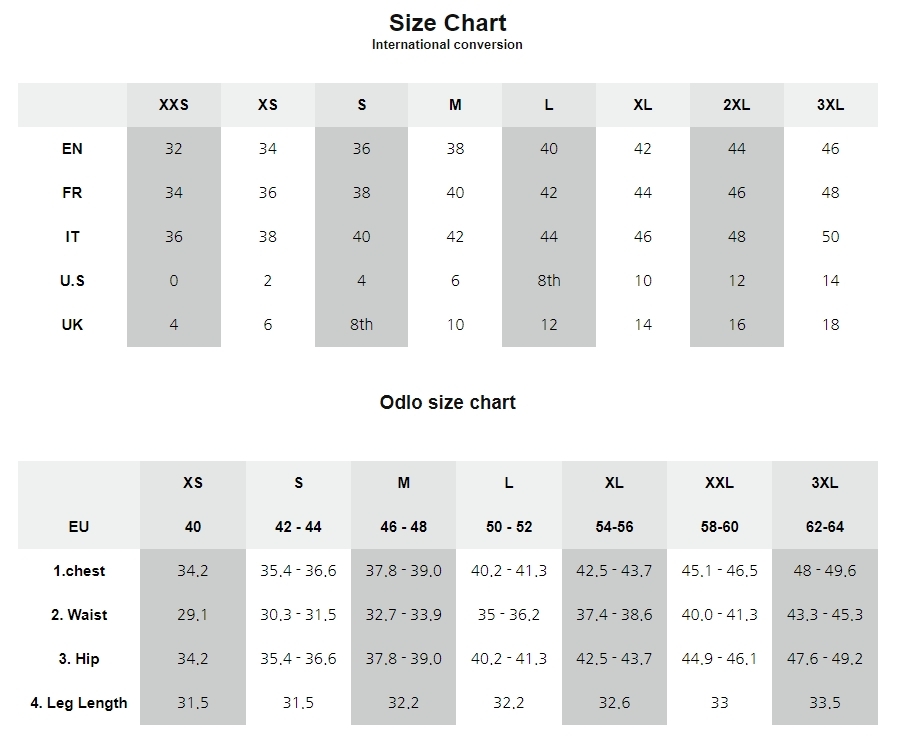Viewport: 911px width, 744px height.
Task: Click the U.S size cell under L
Action: point(548,281)
